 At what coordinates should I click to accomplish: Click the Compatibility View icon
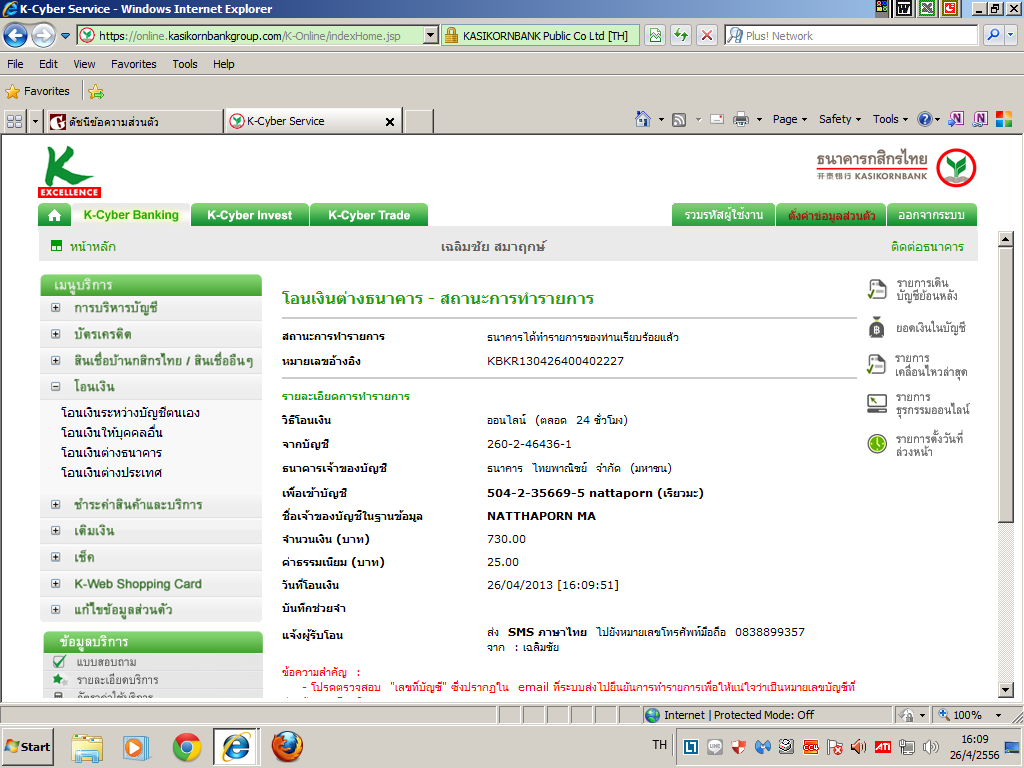655,35
